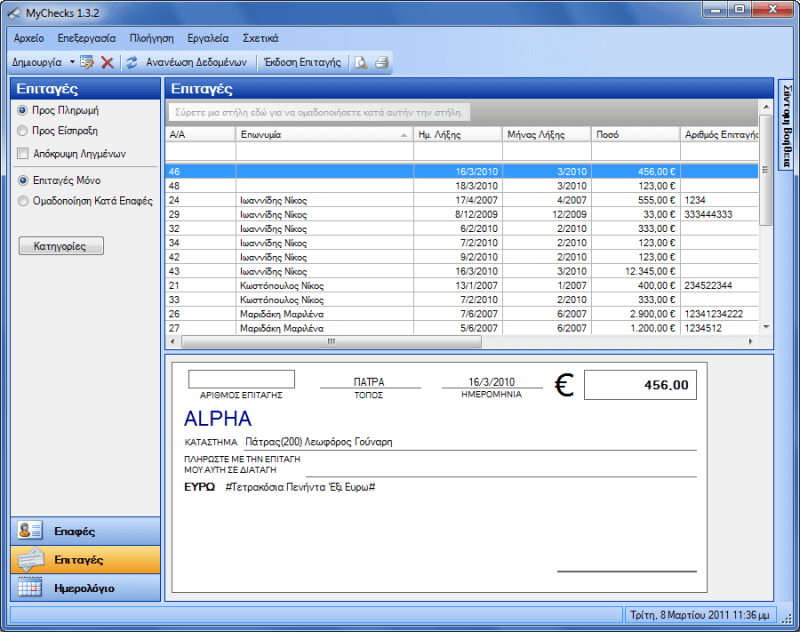This screenshot has height=632, width=800.
Task: Enable the Απόκρυψη Ληγμένων checkbox
Action: (x=24, y=153)
